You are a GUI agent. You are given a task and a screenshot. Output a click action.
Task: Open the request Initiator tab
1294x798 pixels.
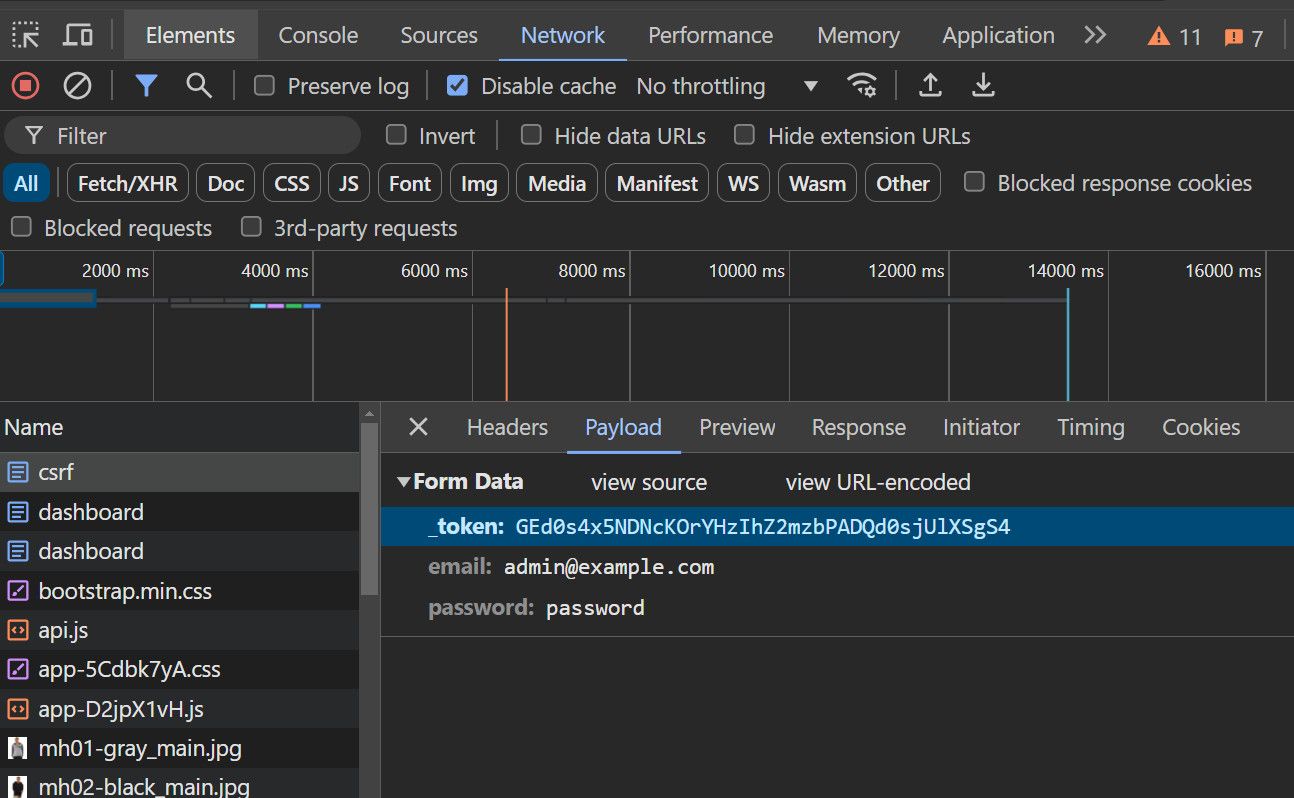click(981, 427)
